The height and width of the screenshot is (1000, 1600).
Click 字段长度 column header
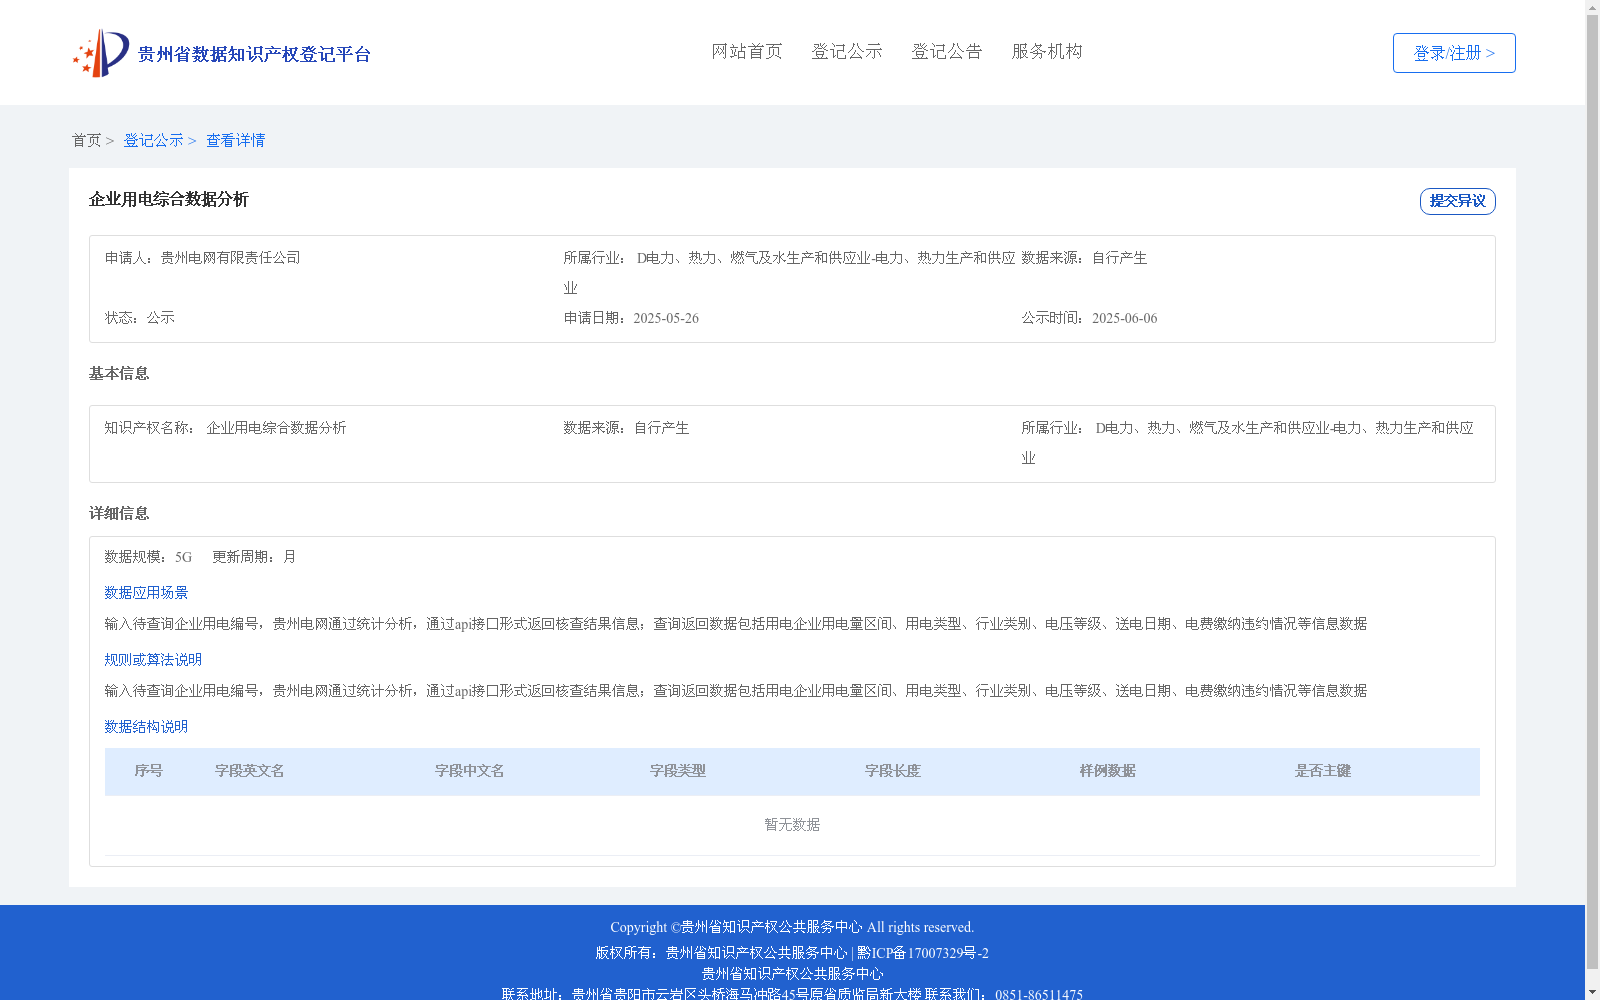(x=893, y=771)
